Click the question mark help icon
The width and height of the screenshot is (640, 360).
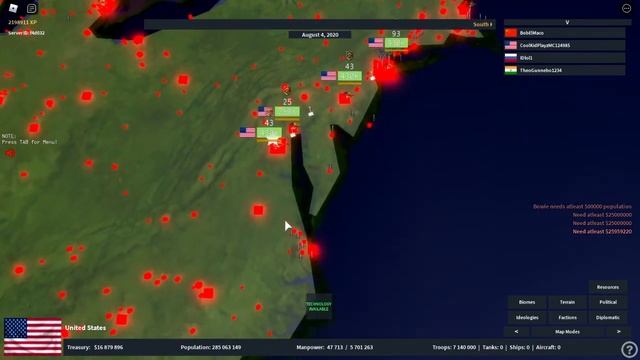pyautogui.click(x=629, y=349)
